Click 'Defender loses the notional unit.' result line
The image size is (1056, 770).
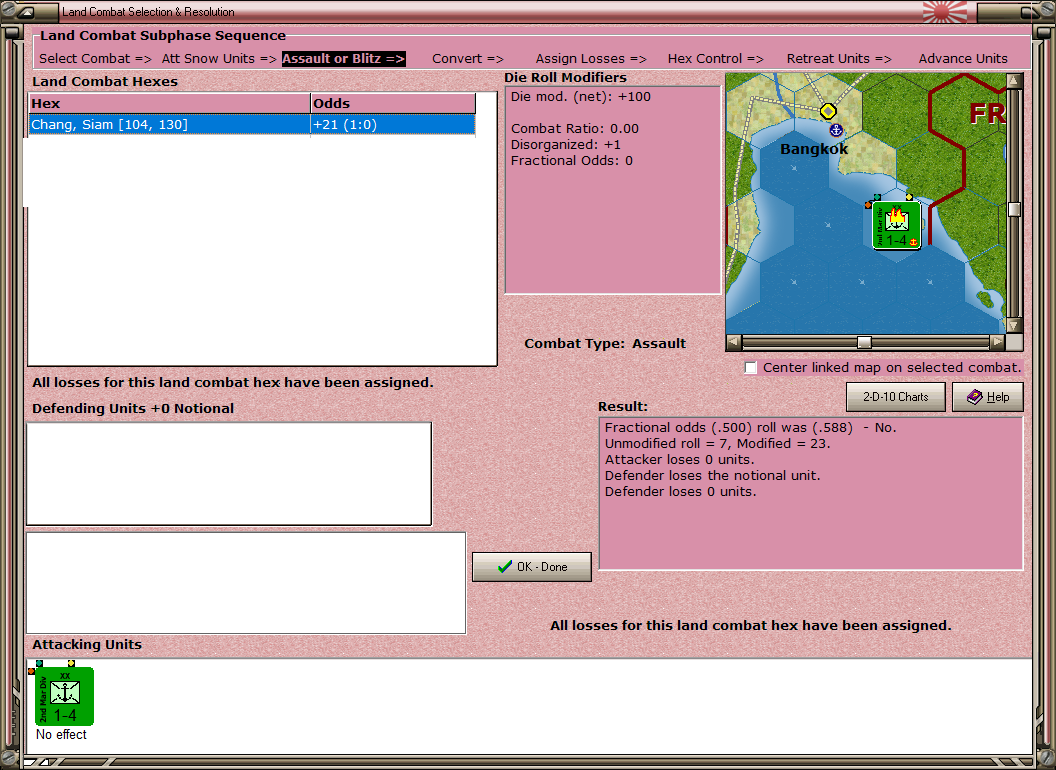712,476
